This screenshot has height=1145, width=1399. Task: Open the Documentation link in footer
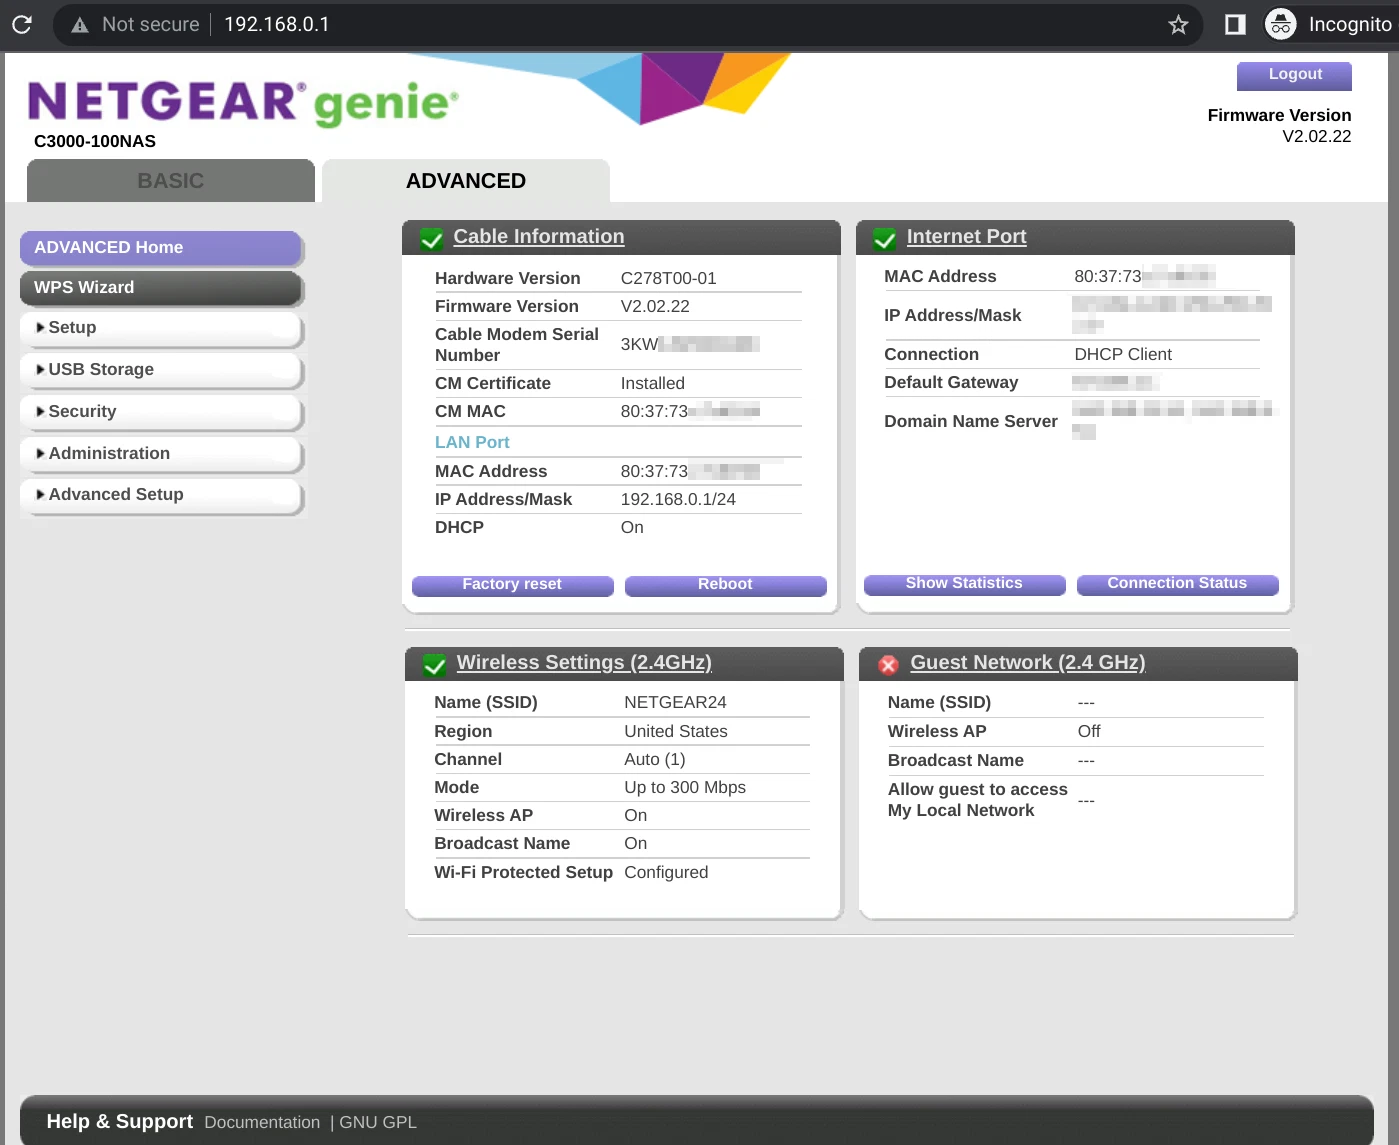262,1123
